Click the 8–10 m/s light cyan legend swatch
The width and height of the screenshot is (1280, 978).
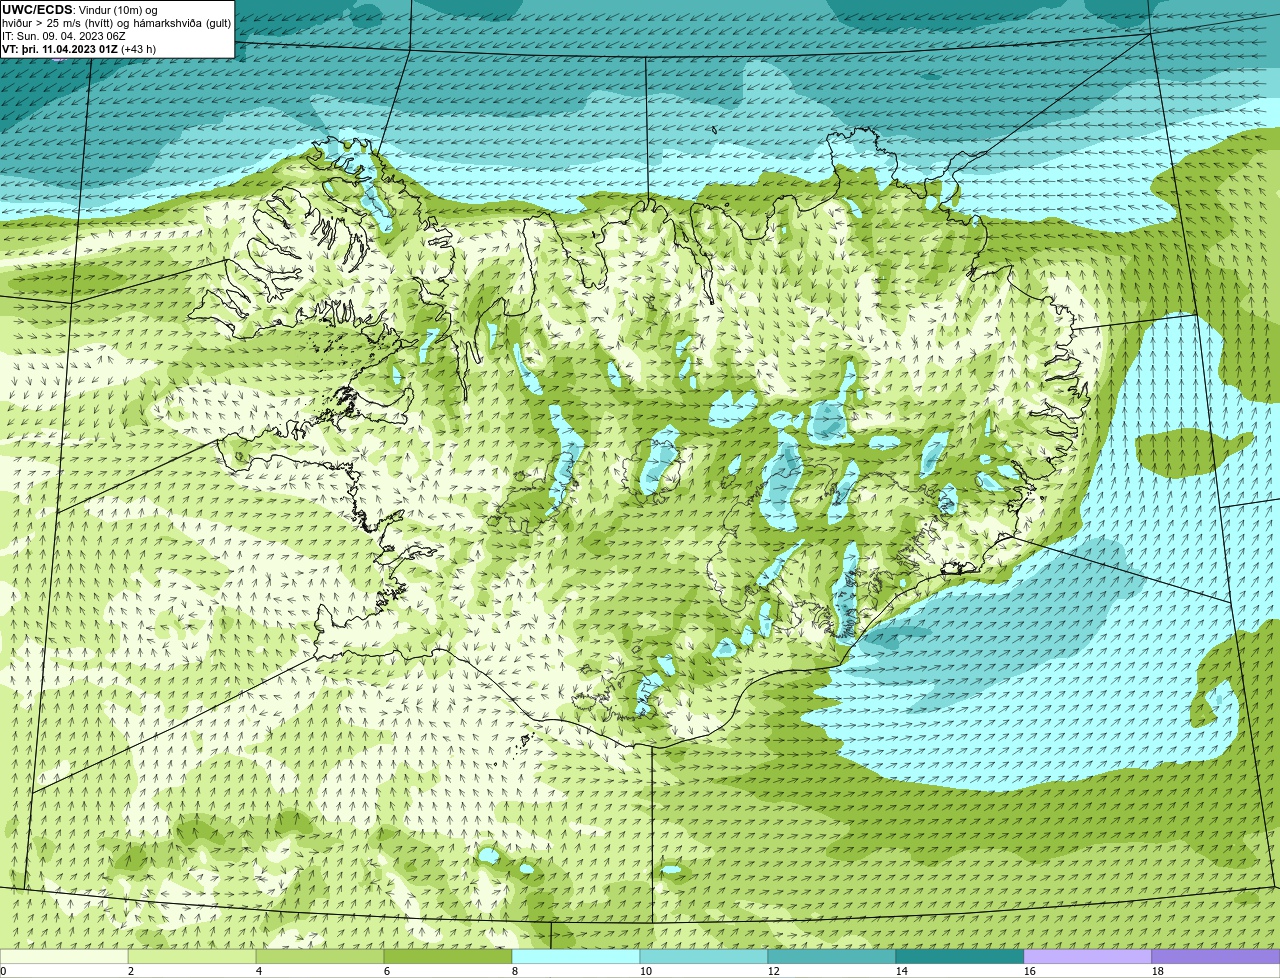tap(576, 957)
